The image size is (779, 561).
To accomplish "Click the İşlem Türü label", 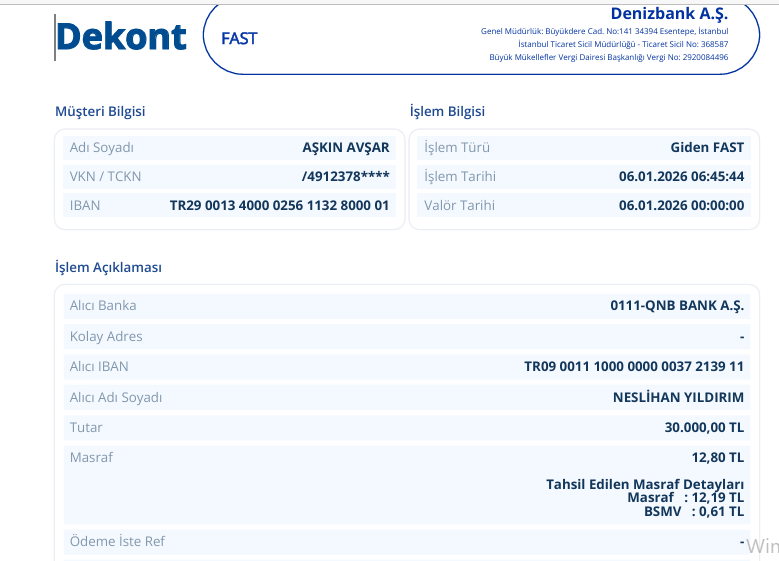I will pyautogui.click(x=457, y=148).
